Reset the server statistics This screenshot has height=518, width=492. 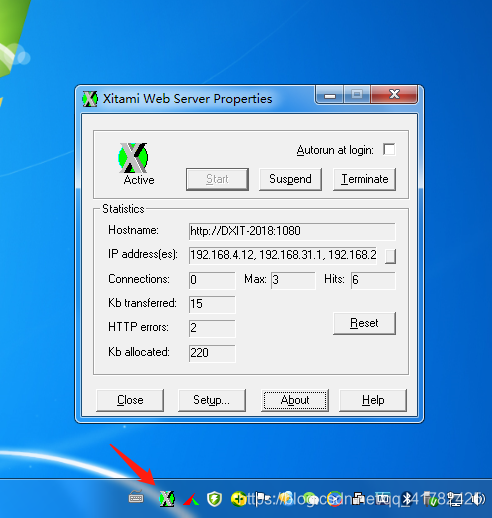coord(365,323)
